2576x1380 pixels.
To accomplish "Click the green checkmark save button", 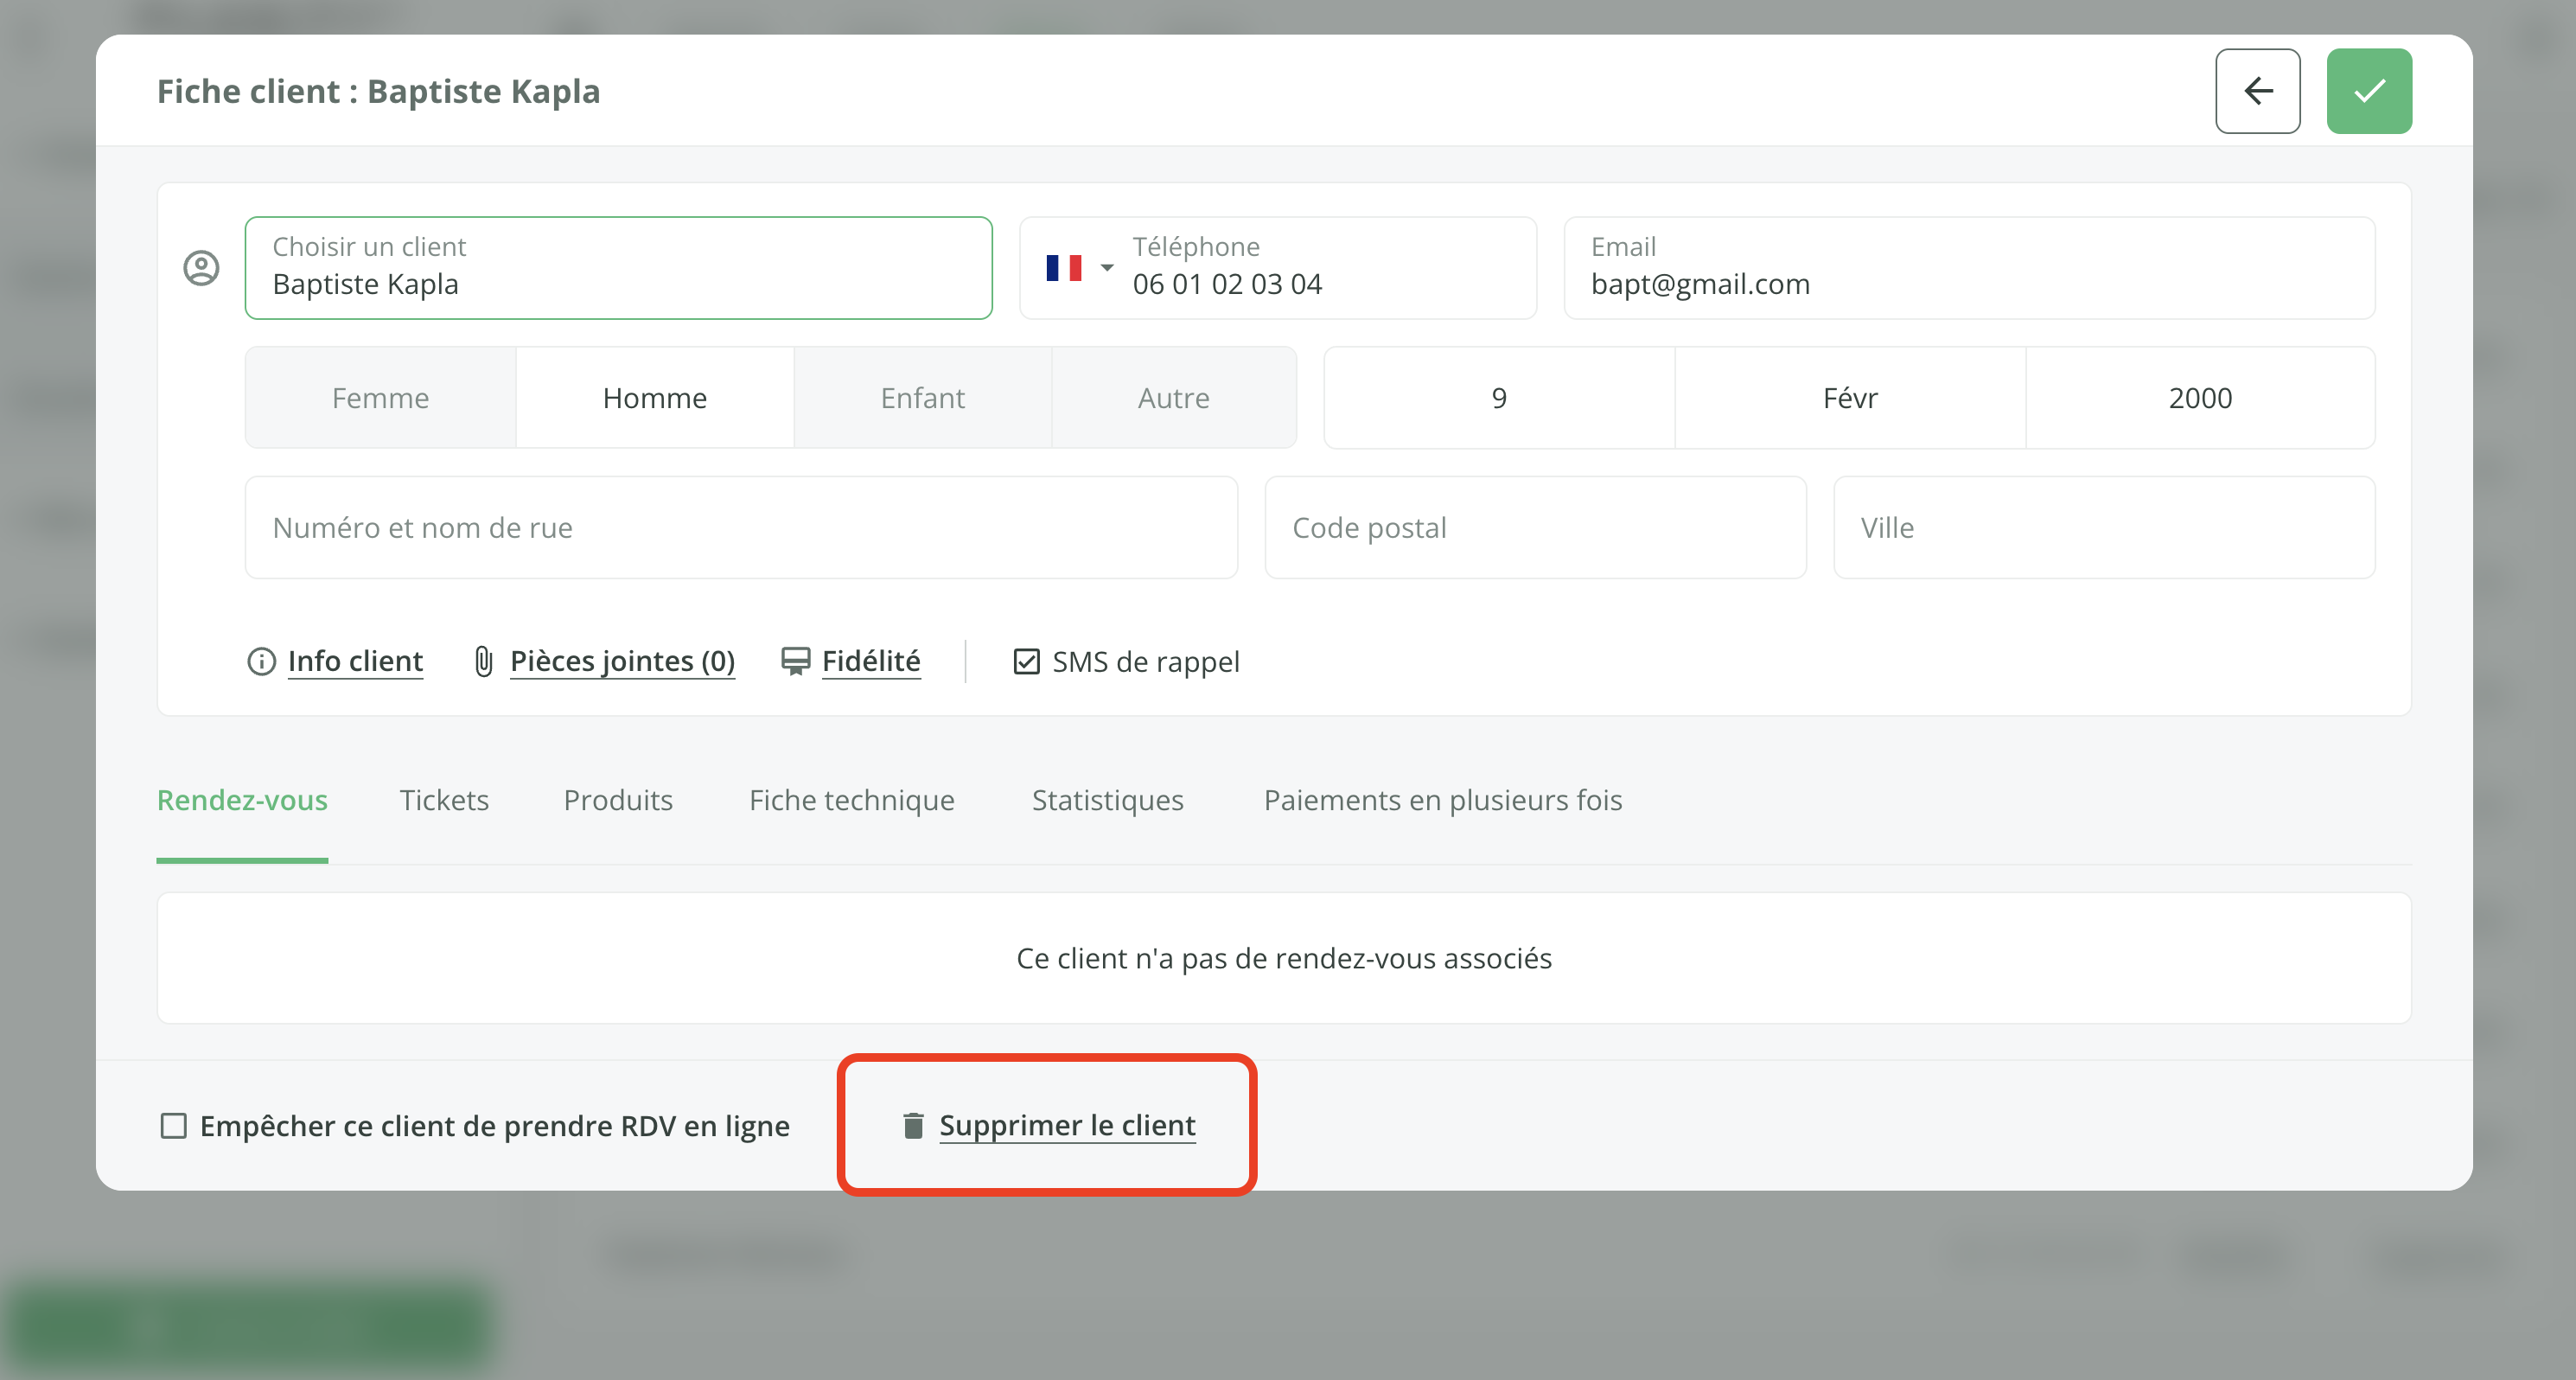I will click(x=2368, y=91).
